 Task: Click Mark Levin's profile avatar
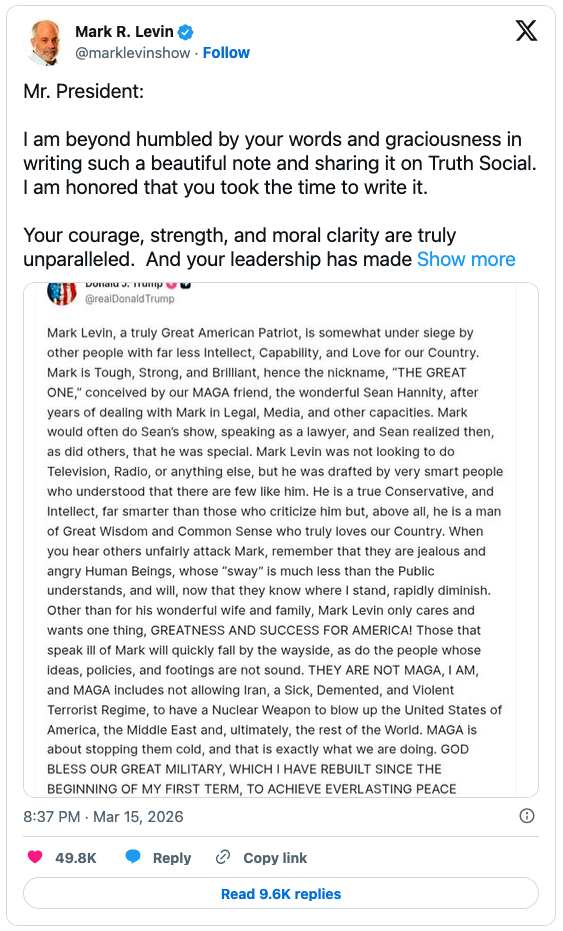pyautogui.click(x=45, y=43)
